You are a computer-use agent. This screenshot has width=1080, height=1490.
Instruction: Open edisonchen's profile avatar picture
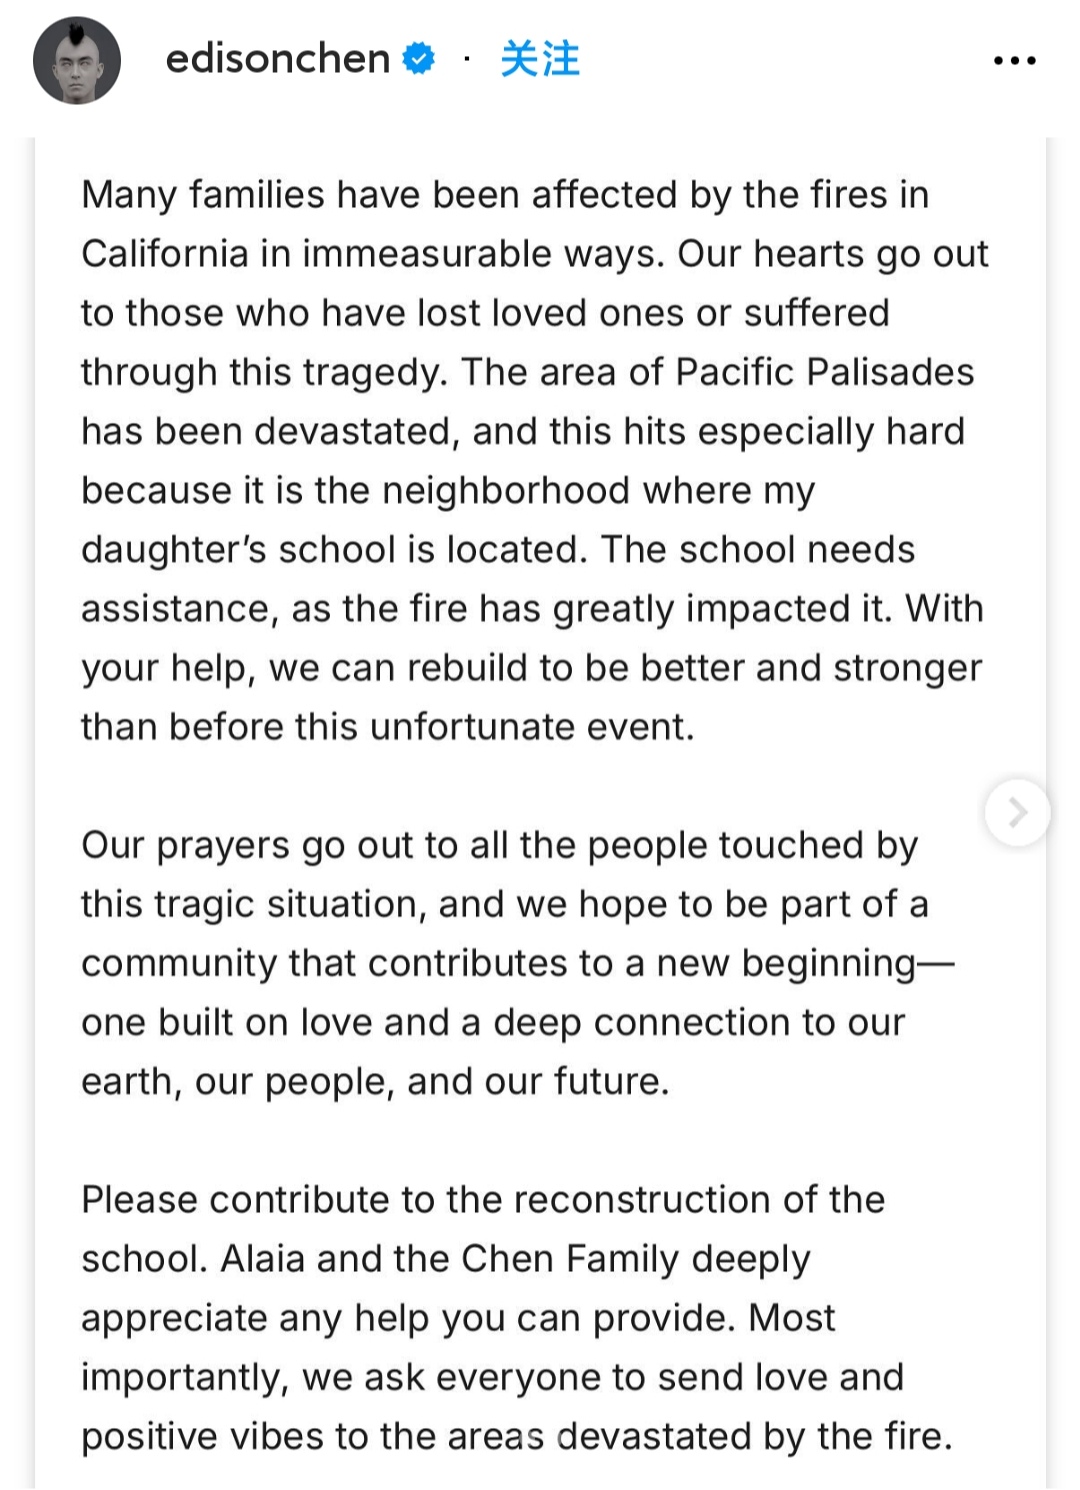click(77, 60)
